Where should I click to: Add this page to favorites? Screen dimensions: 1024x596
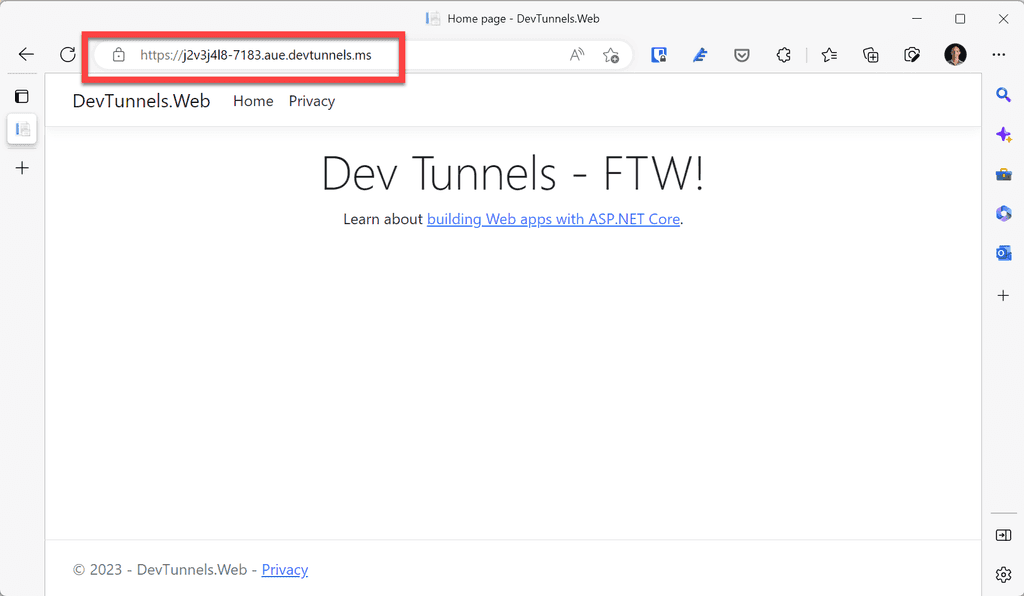click(x=610, y=55)
